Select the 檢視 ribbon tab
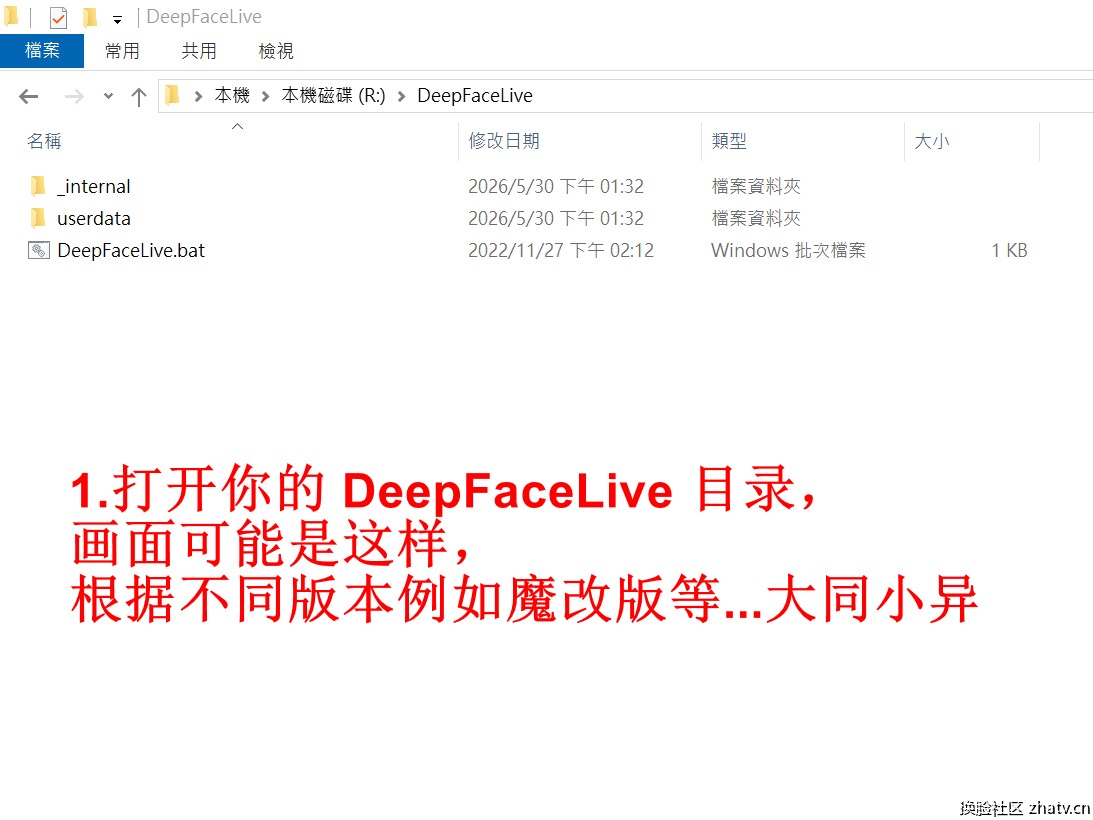Screen dimensions: 1093x820 276,51
